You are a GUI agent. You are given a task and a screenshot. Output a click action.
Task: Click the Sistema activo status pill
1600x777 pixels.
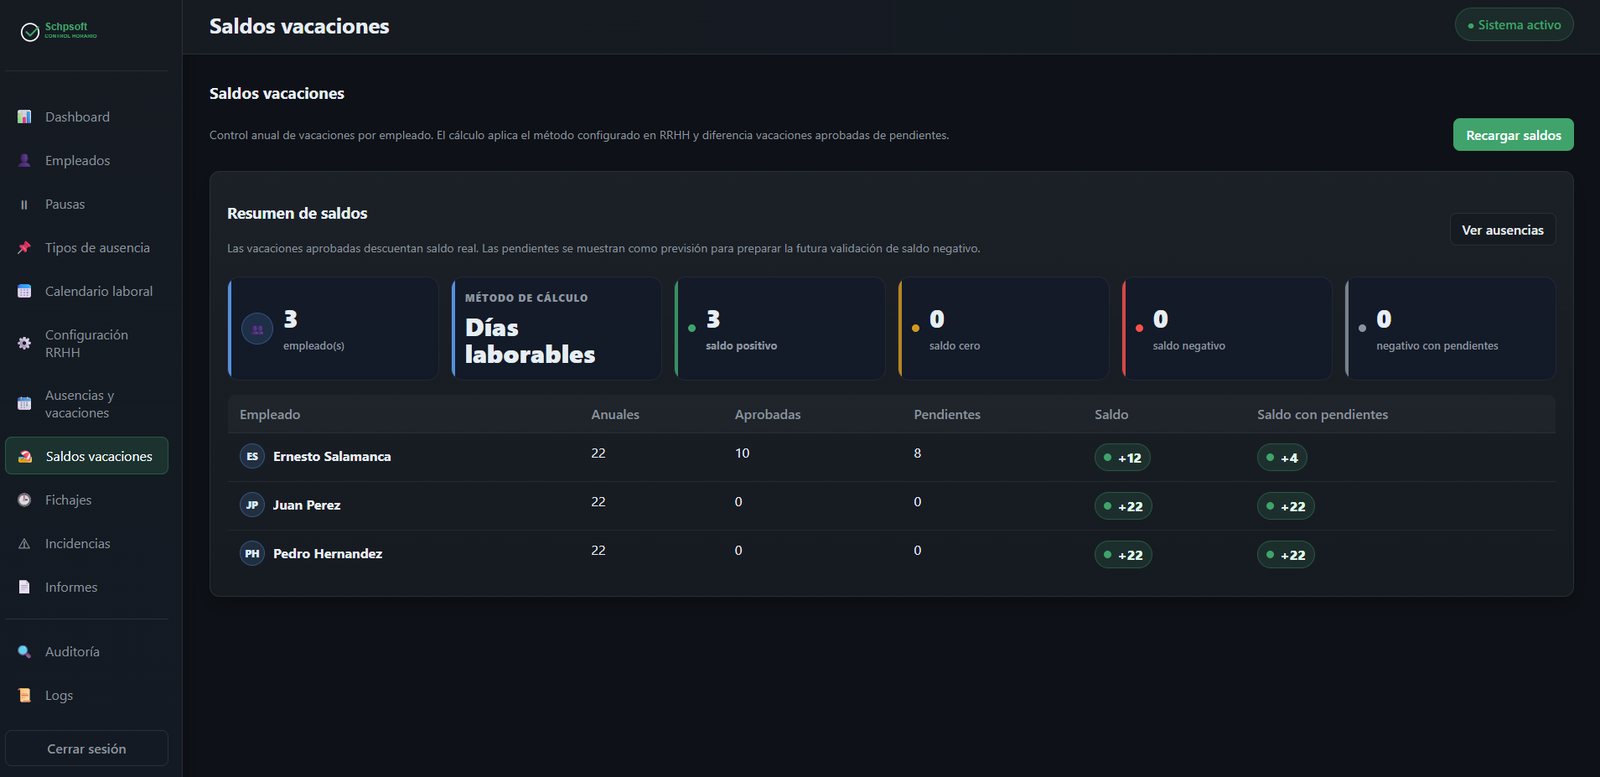(1514, 25)
